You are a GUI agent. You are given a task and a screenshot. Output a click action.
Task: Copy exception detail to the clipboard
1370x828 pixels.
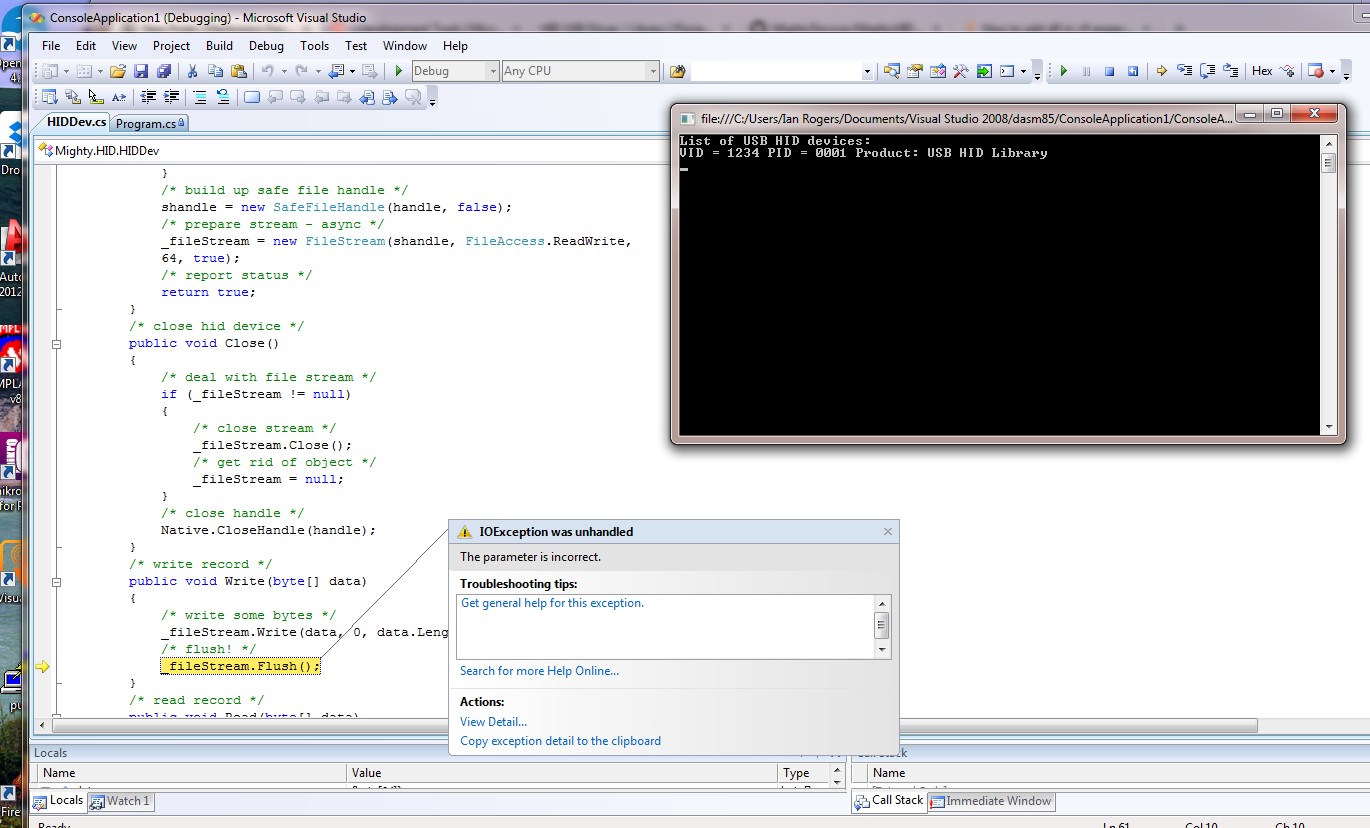pyautogui.click(x=560, y=741)
